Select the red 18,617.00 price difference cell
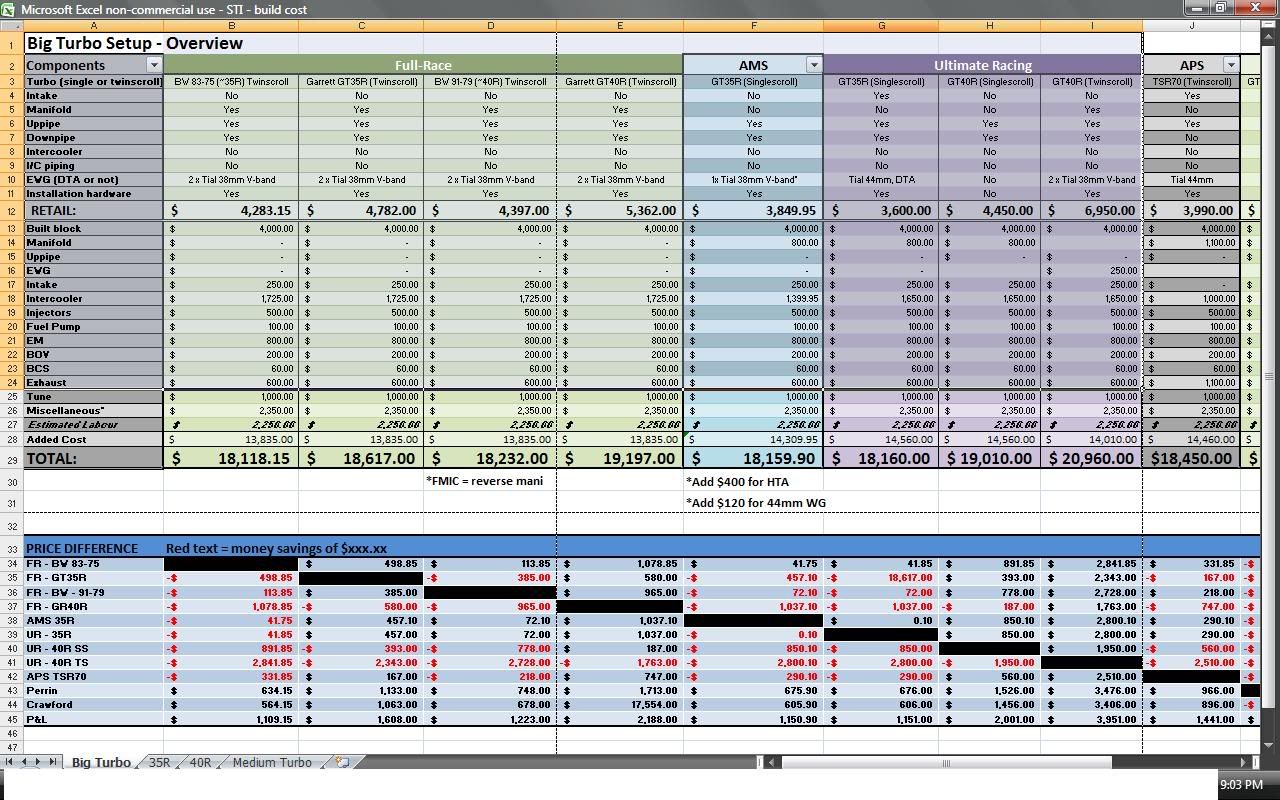The width and height of the screenshot is (1280, 800). click(881, 578)
